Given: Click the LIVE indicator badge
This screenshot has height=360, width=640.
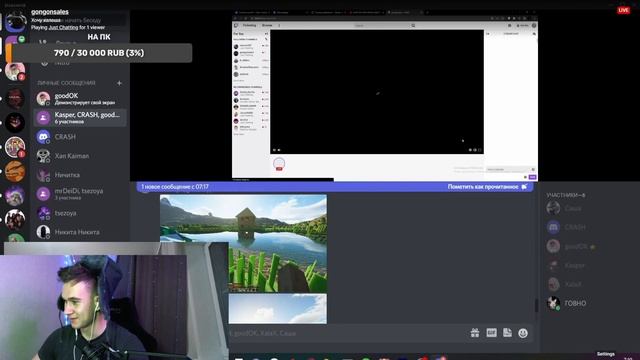Looking at the screenshot, I should 623,10.
